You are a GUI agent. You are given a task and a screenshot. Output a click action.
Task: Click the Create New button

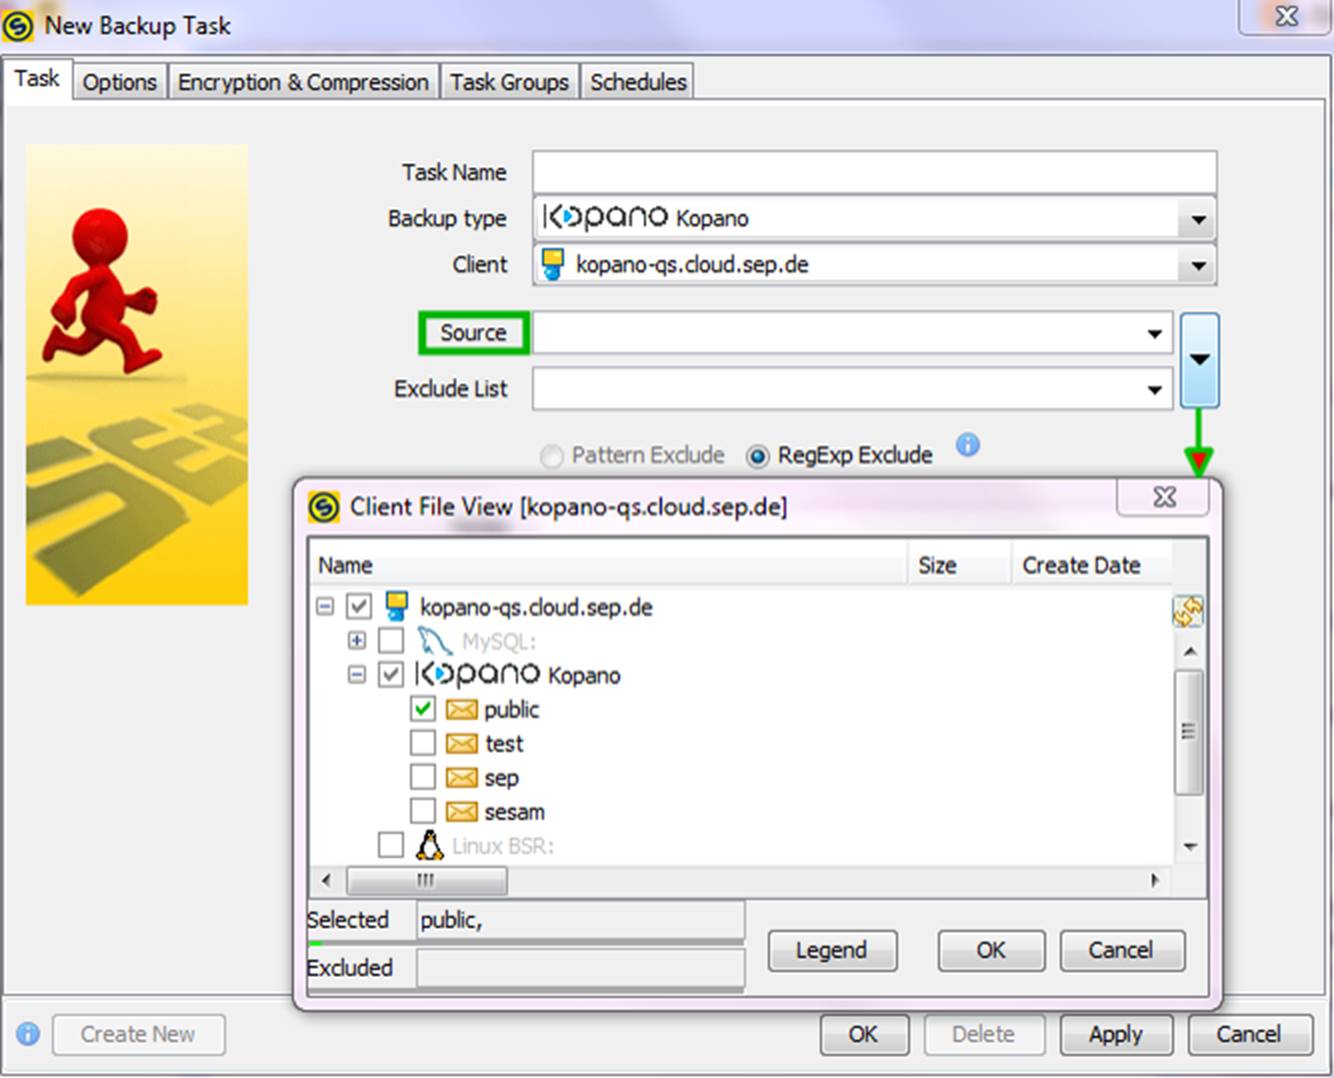pos(138,1034)
